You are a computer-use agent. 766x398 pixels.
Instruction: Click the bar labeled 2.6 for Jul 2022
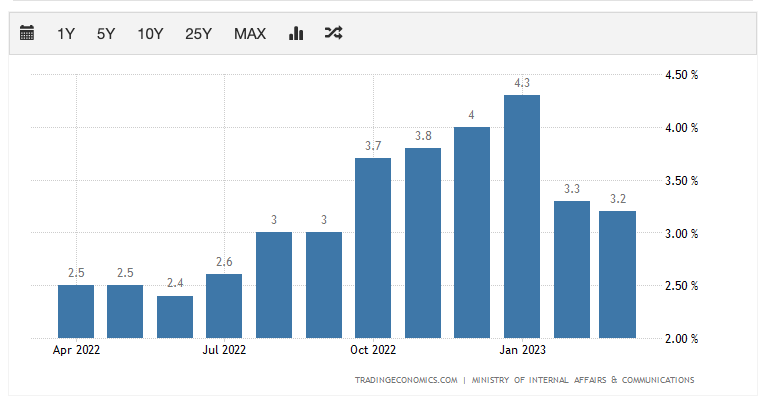pyautogui.click(x=224, y=306)
